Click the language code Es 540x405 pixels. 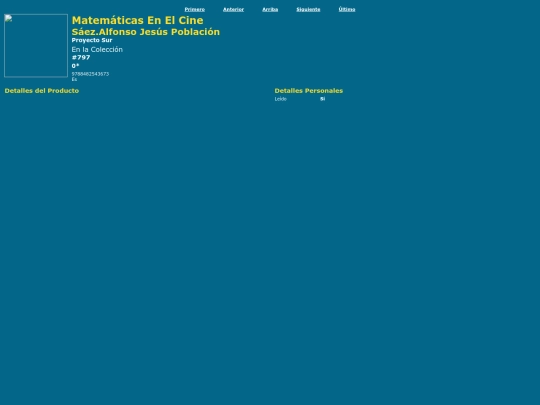tap(74, 80)
